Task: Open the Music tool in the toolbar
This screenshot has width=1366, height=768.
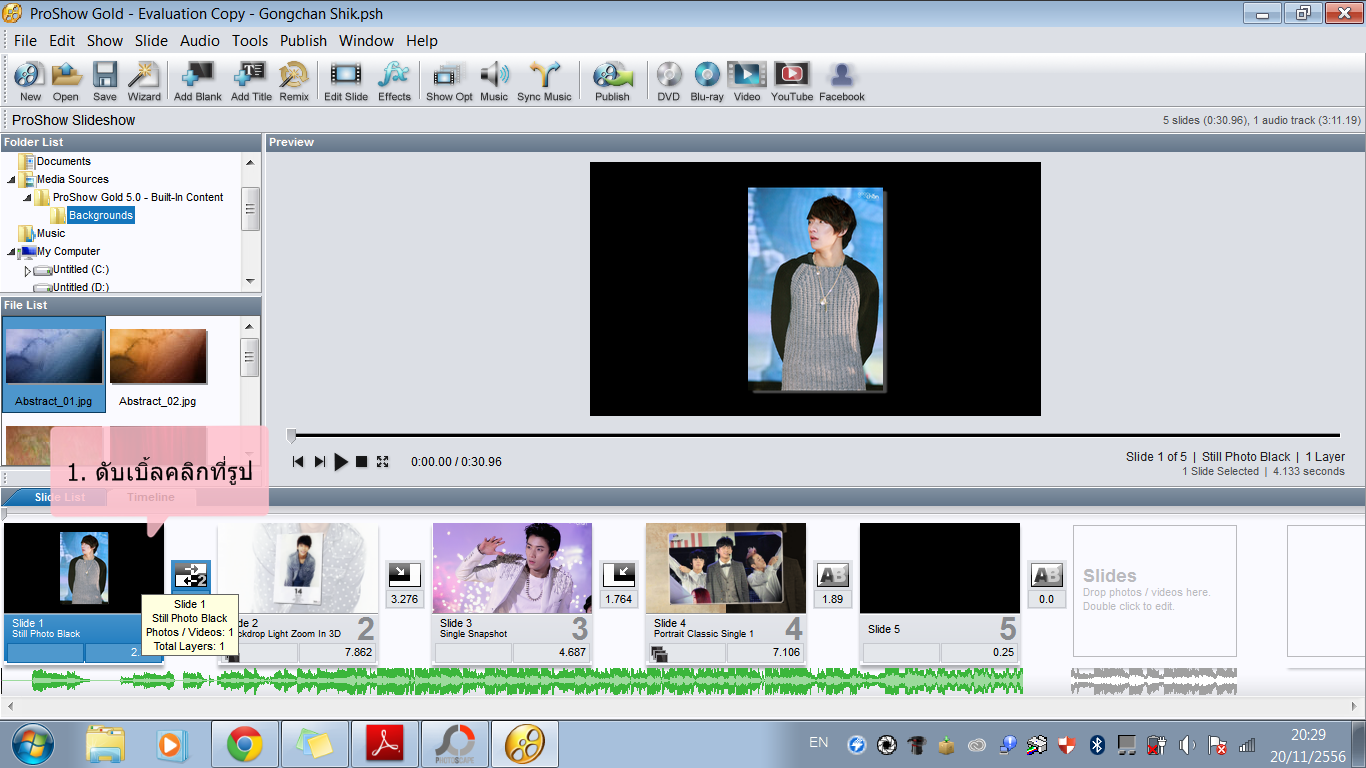Action: (x=494, y=81)
